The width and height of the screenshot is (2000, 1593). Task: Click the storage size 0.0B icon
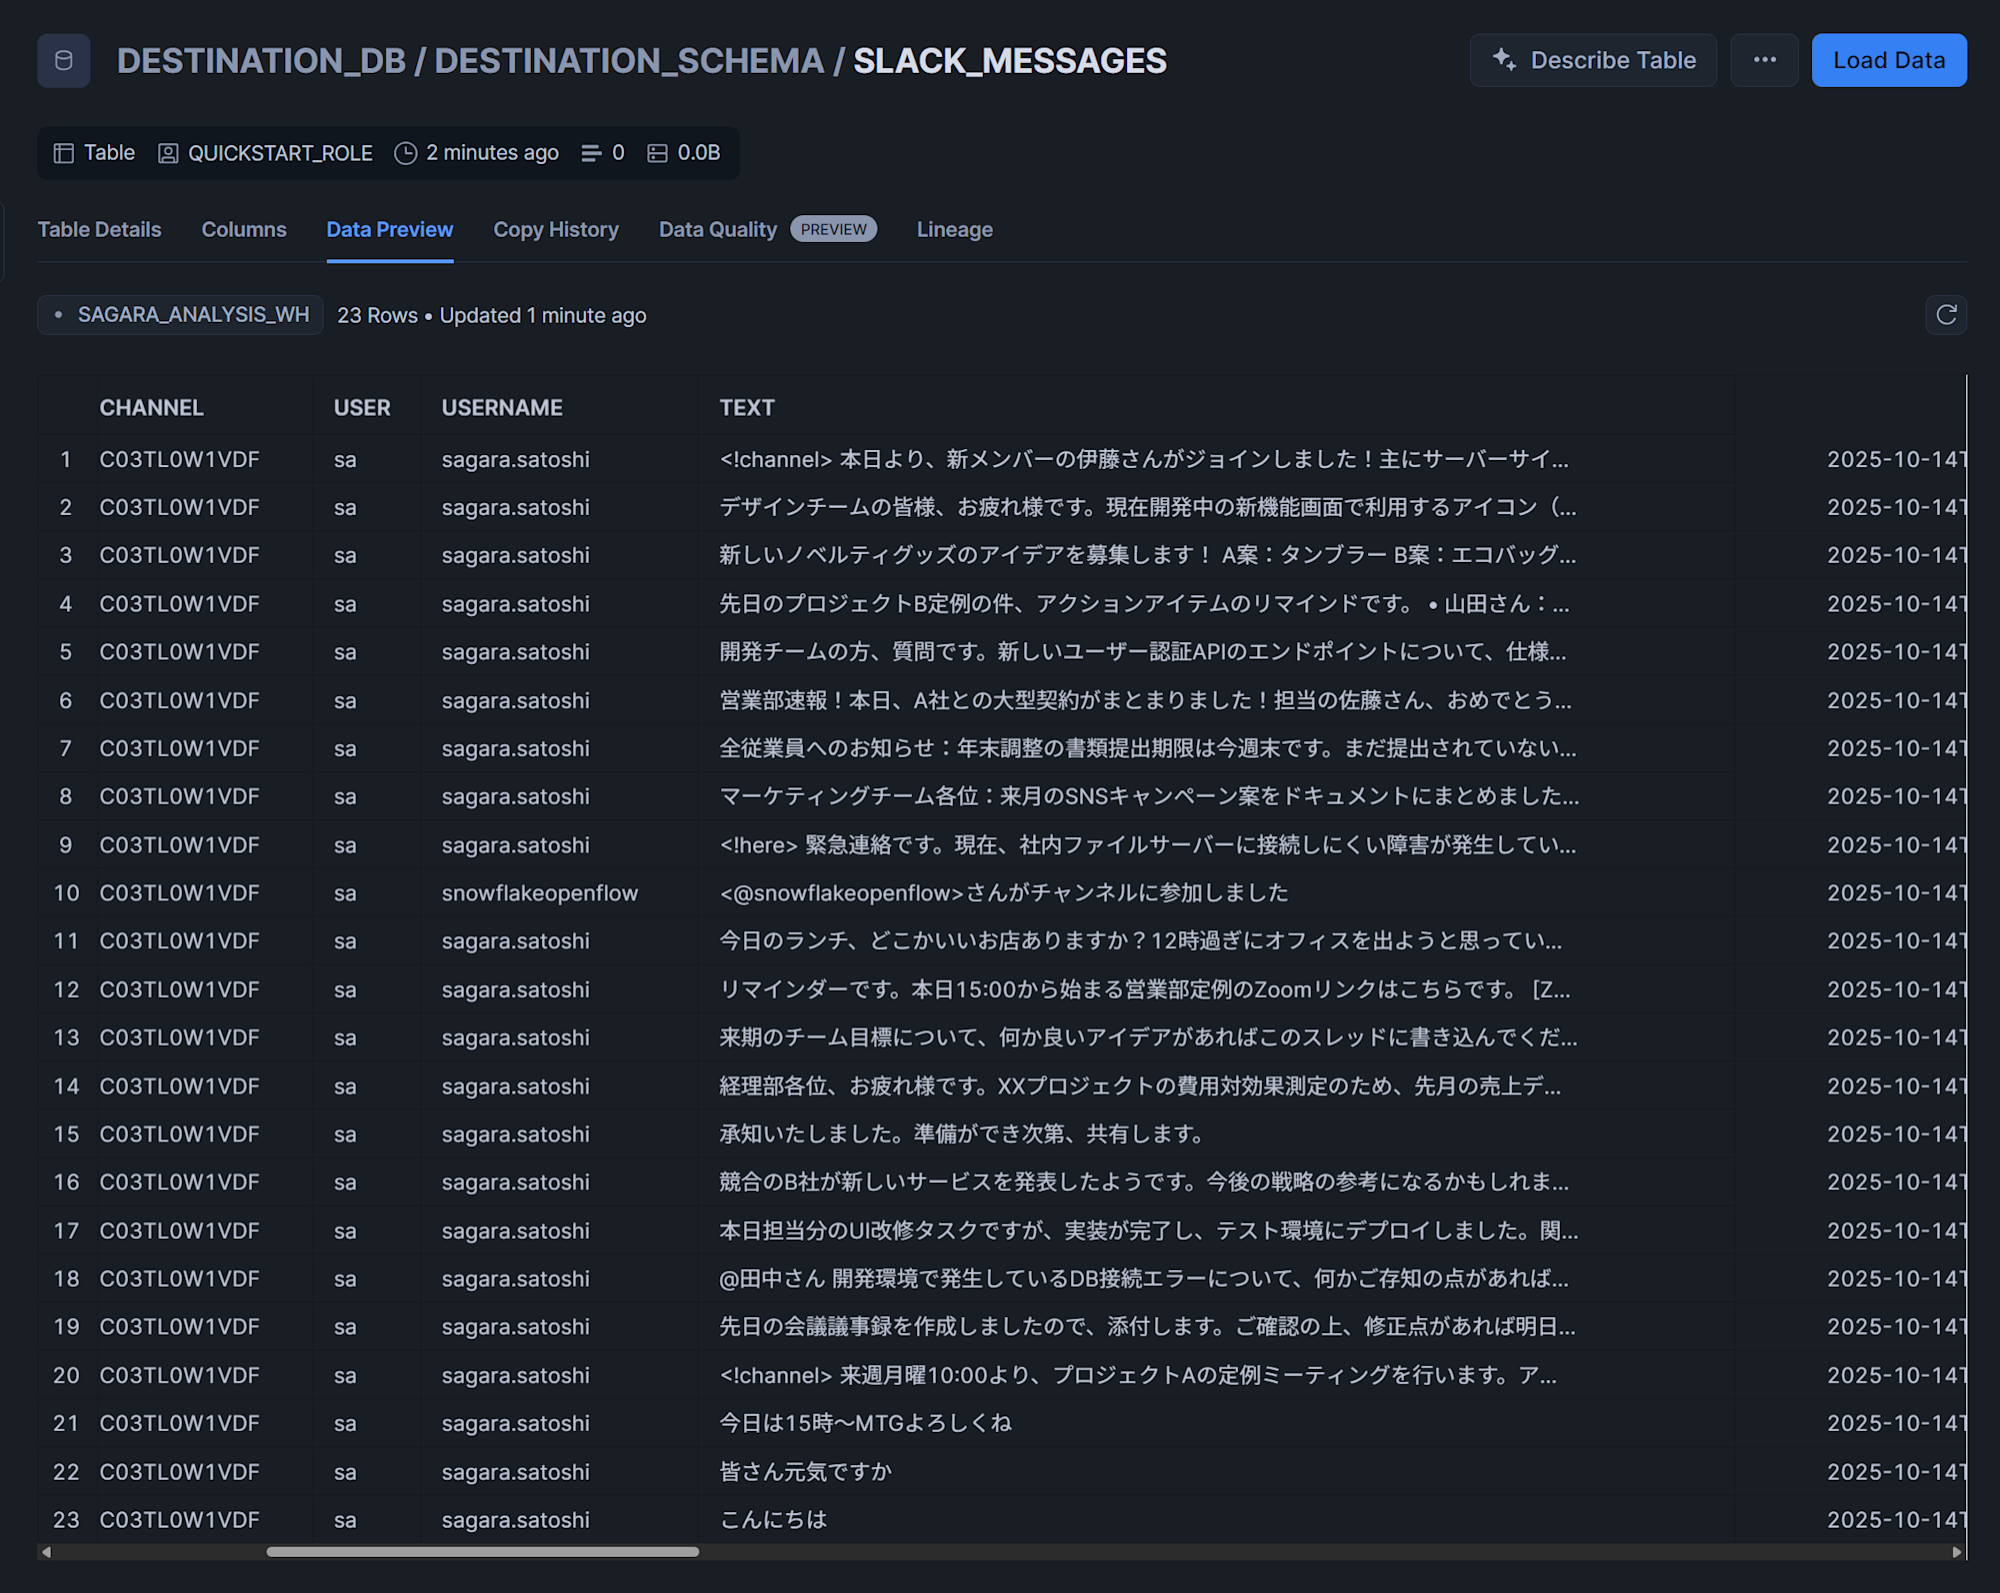(657, 153)
